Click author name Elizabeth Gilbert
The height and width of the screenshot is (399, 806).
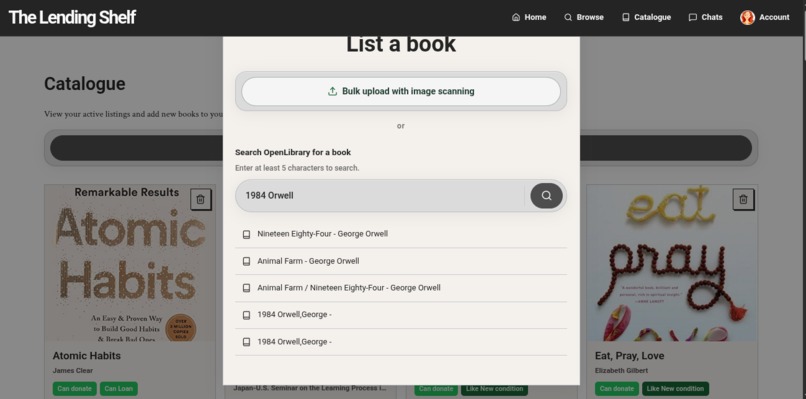(621, 371)
